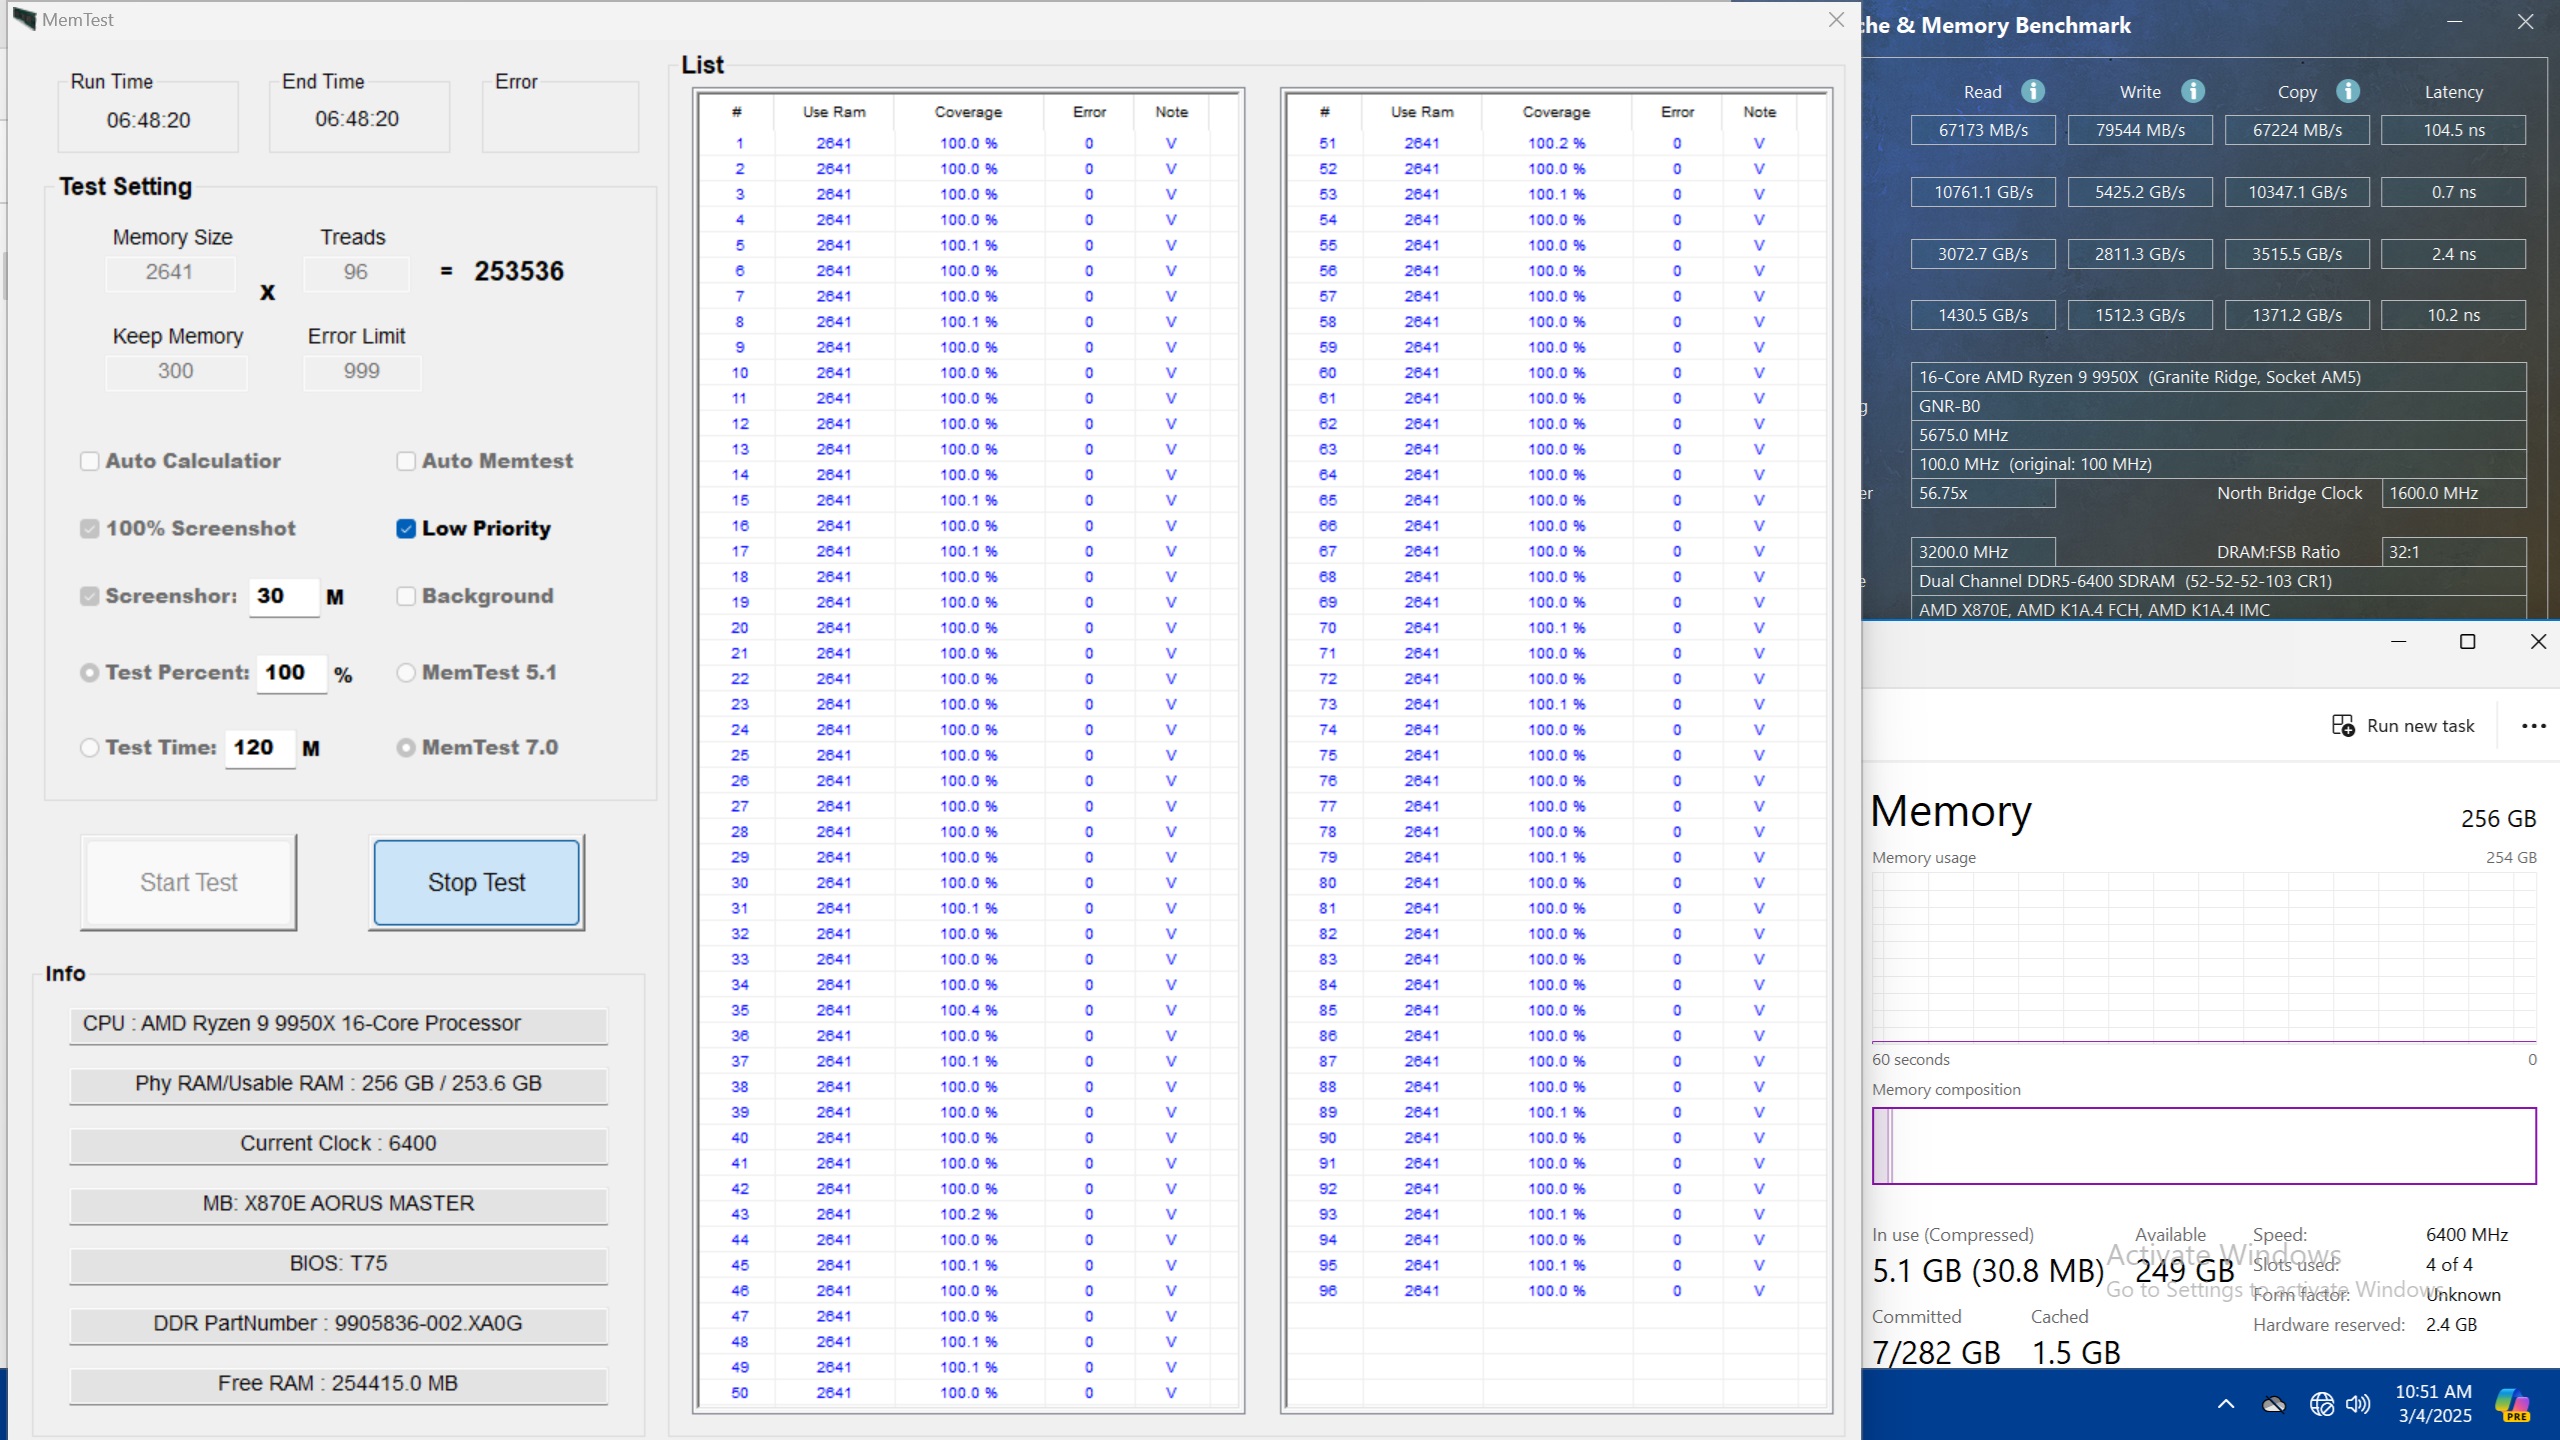Toggle the Screenshor checkbox

click(x=90, y=596)
